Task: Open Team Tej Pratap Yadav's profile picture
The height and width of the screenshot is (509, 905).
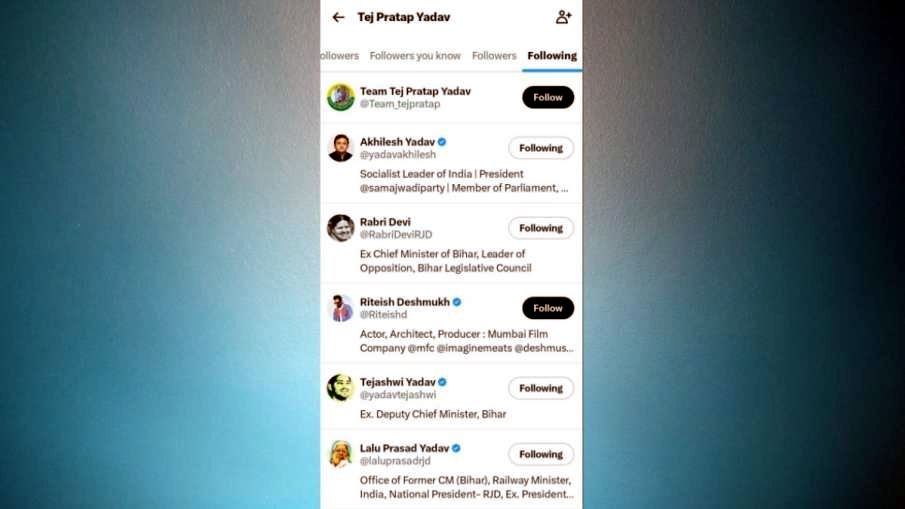Action: click(x=341, y=97)
